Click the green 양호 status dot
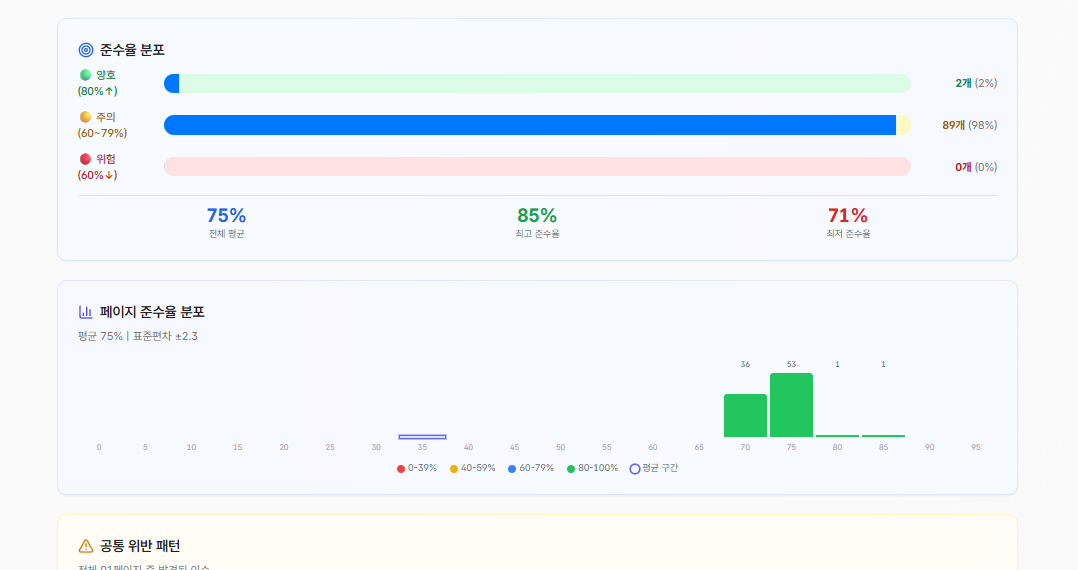This screenshot has width=1078, height=570. (85, 75)
